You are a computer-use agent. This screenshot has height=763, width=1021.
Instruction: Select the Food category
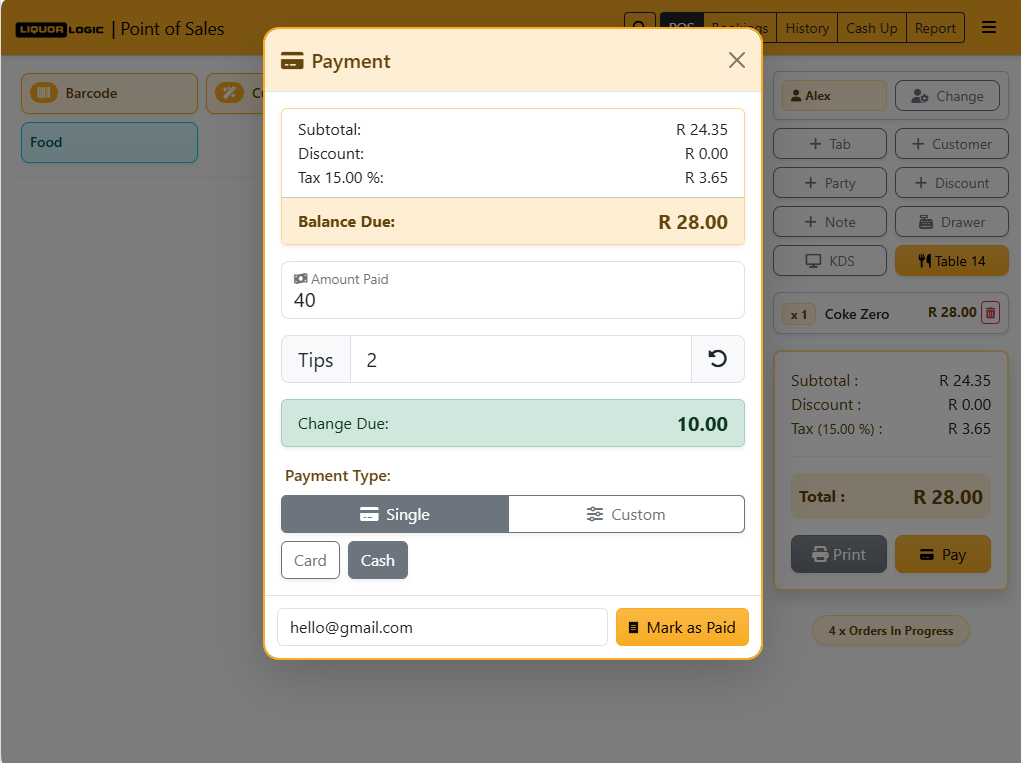(109, 143)
